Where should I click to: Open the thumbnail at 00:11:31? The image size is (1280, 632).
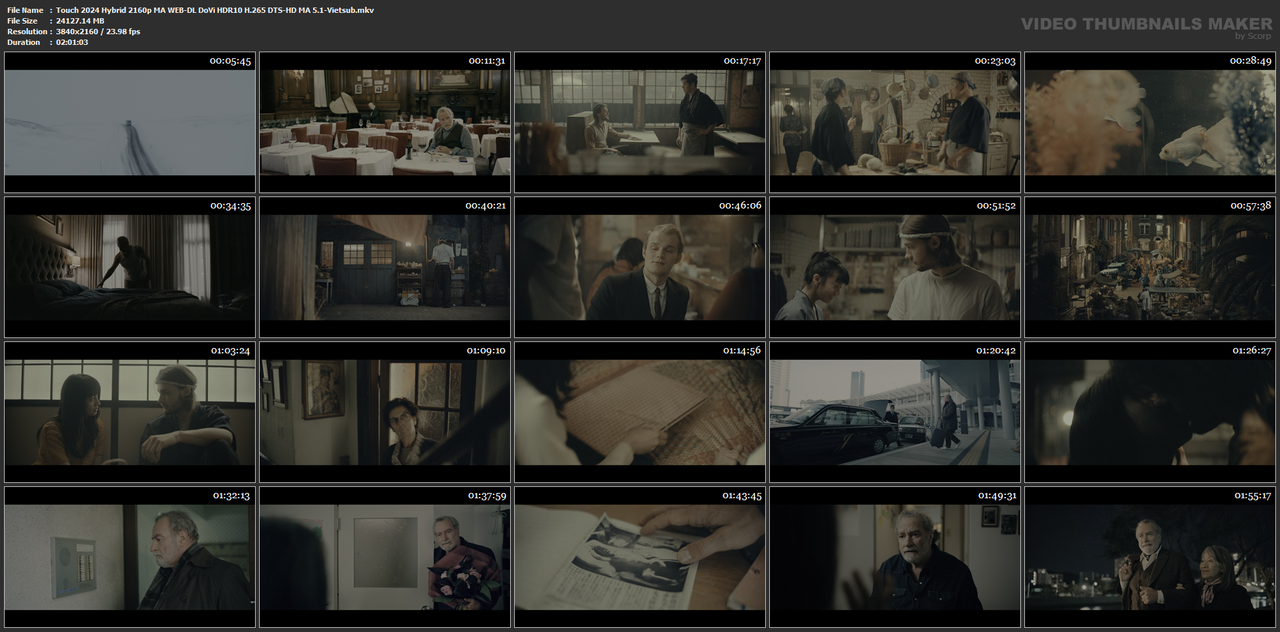tap(385, 122)
